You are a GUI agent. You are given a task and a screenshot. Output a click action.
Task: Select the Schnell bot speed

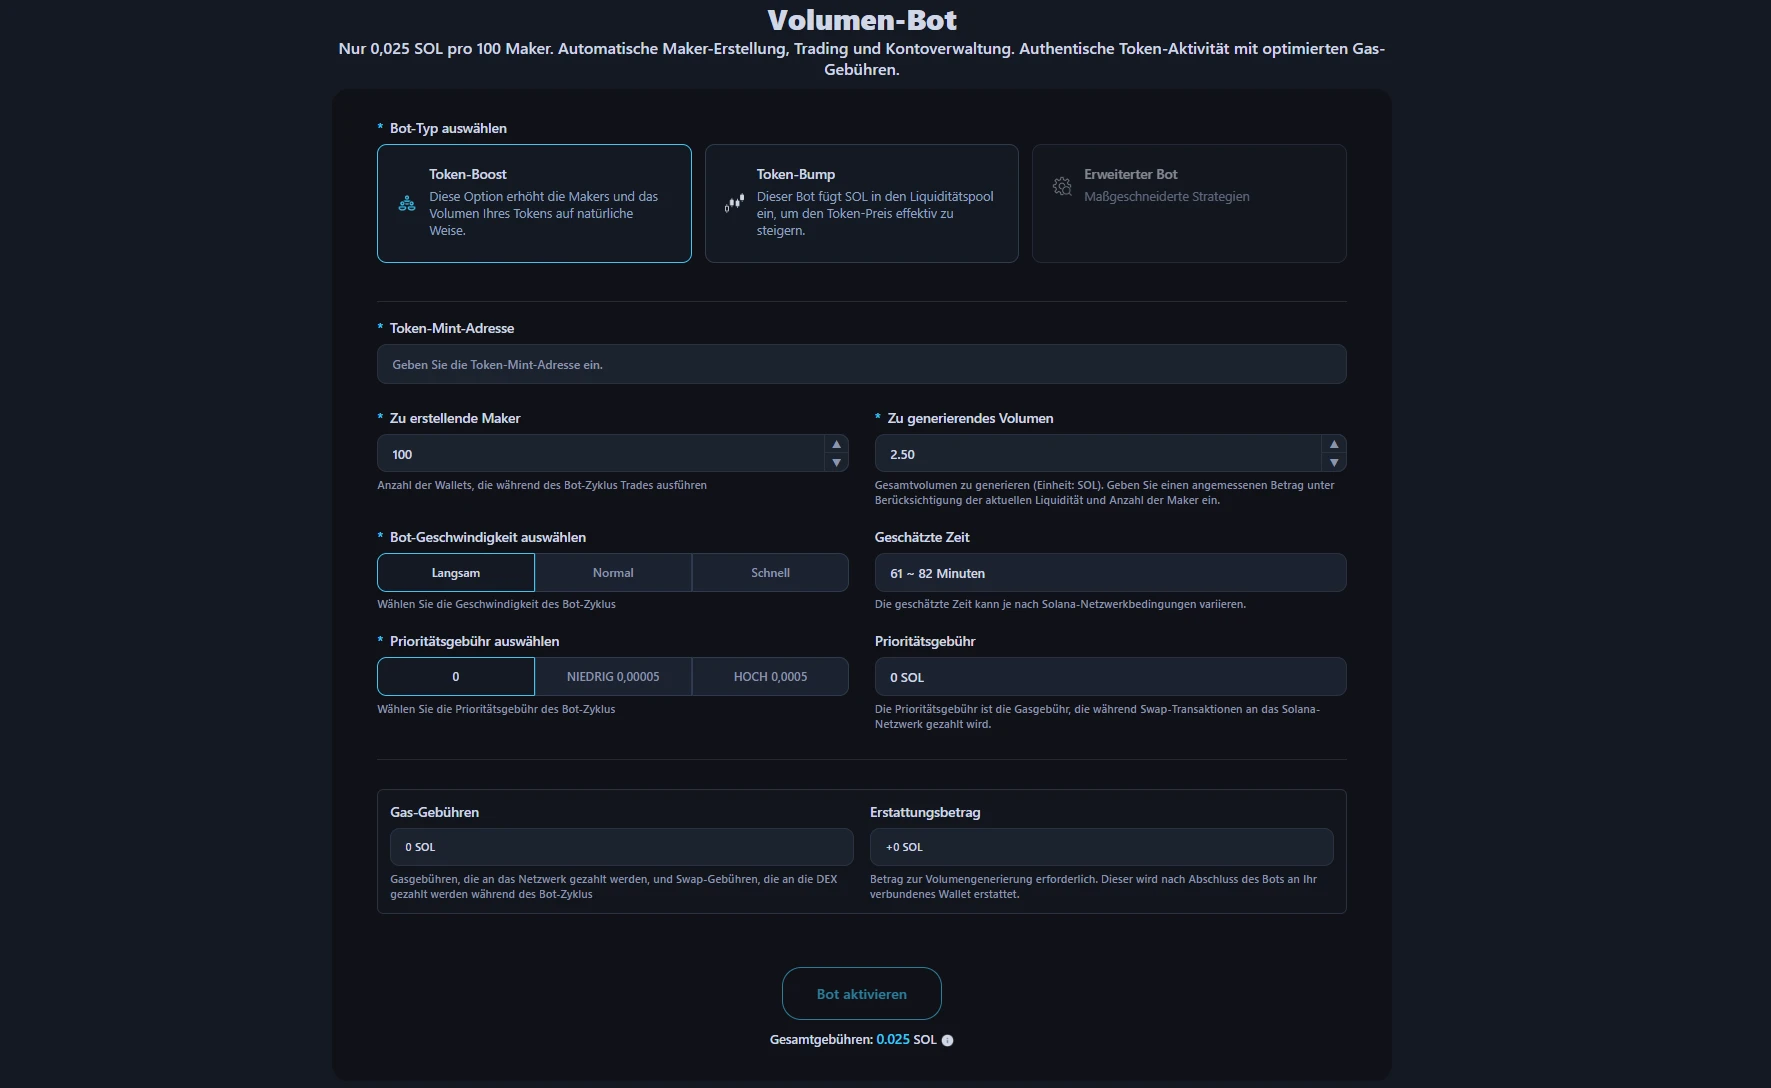tap(770, 573)
